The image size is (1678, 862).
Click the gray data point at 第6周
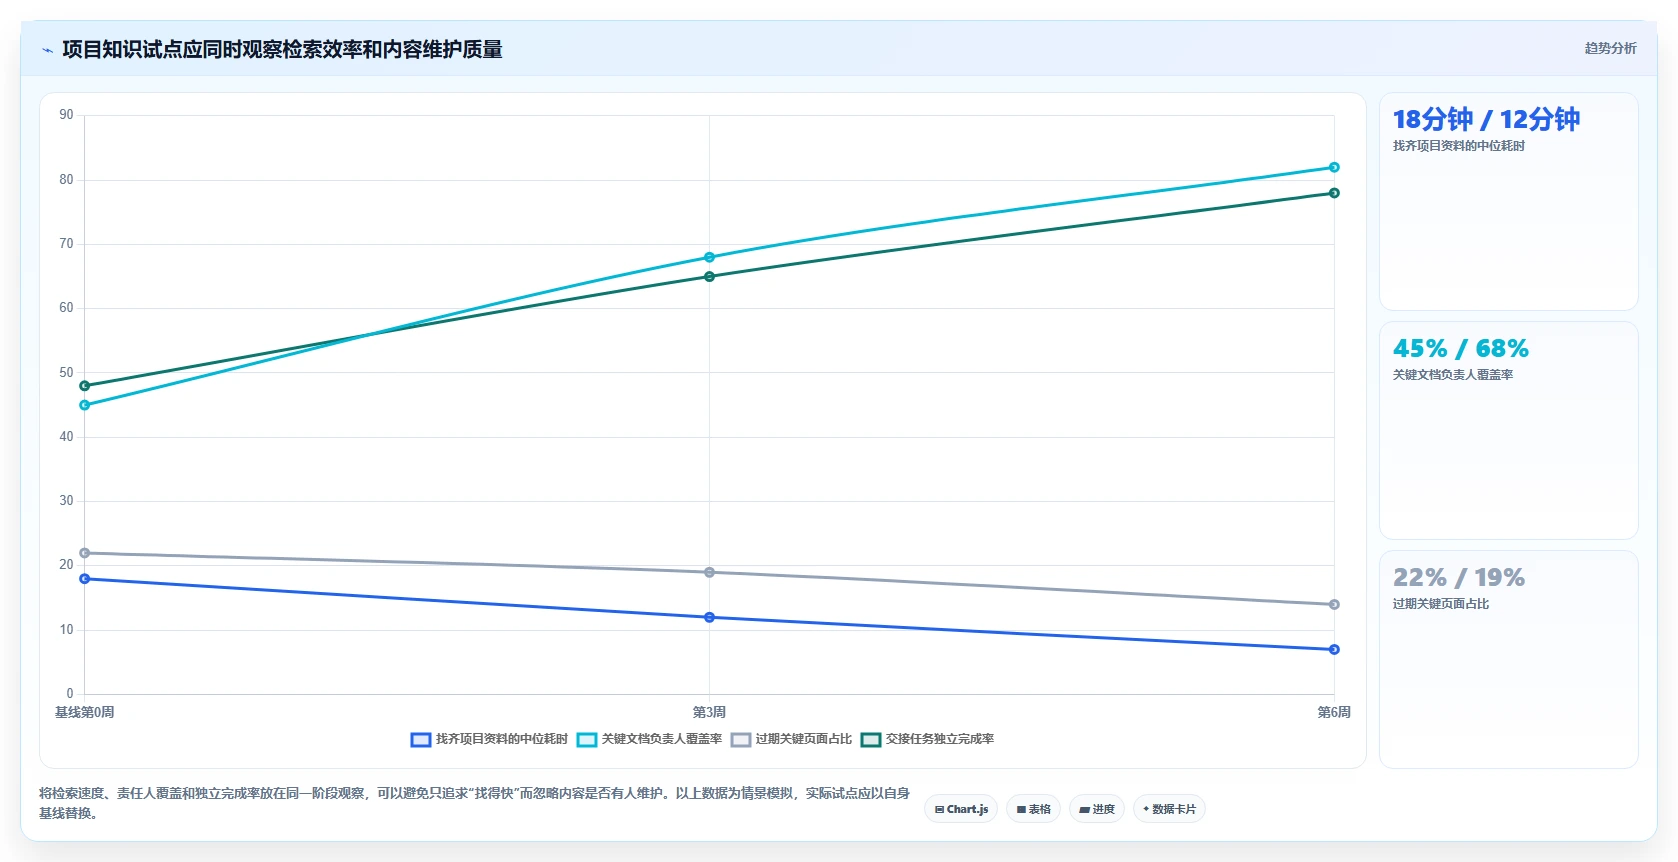point(1334,604)
